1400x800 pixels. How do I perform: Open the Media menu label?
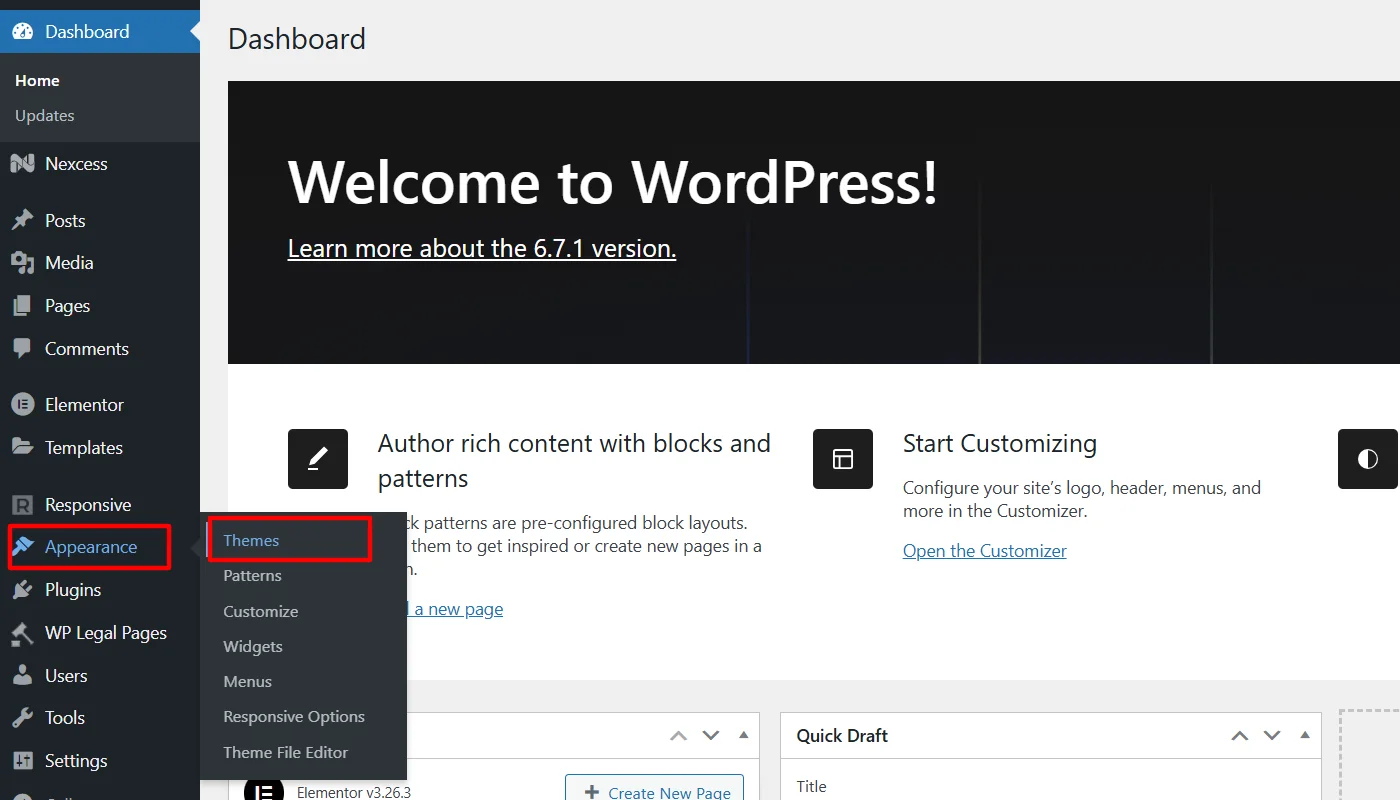click(69, 263)
